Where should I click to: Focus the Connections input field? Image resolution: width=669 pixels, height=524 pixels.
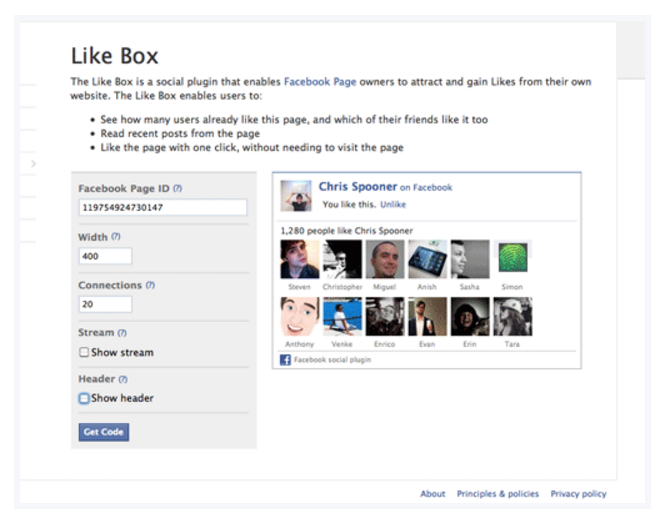click(x=105, y=304)
